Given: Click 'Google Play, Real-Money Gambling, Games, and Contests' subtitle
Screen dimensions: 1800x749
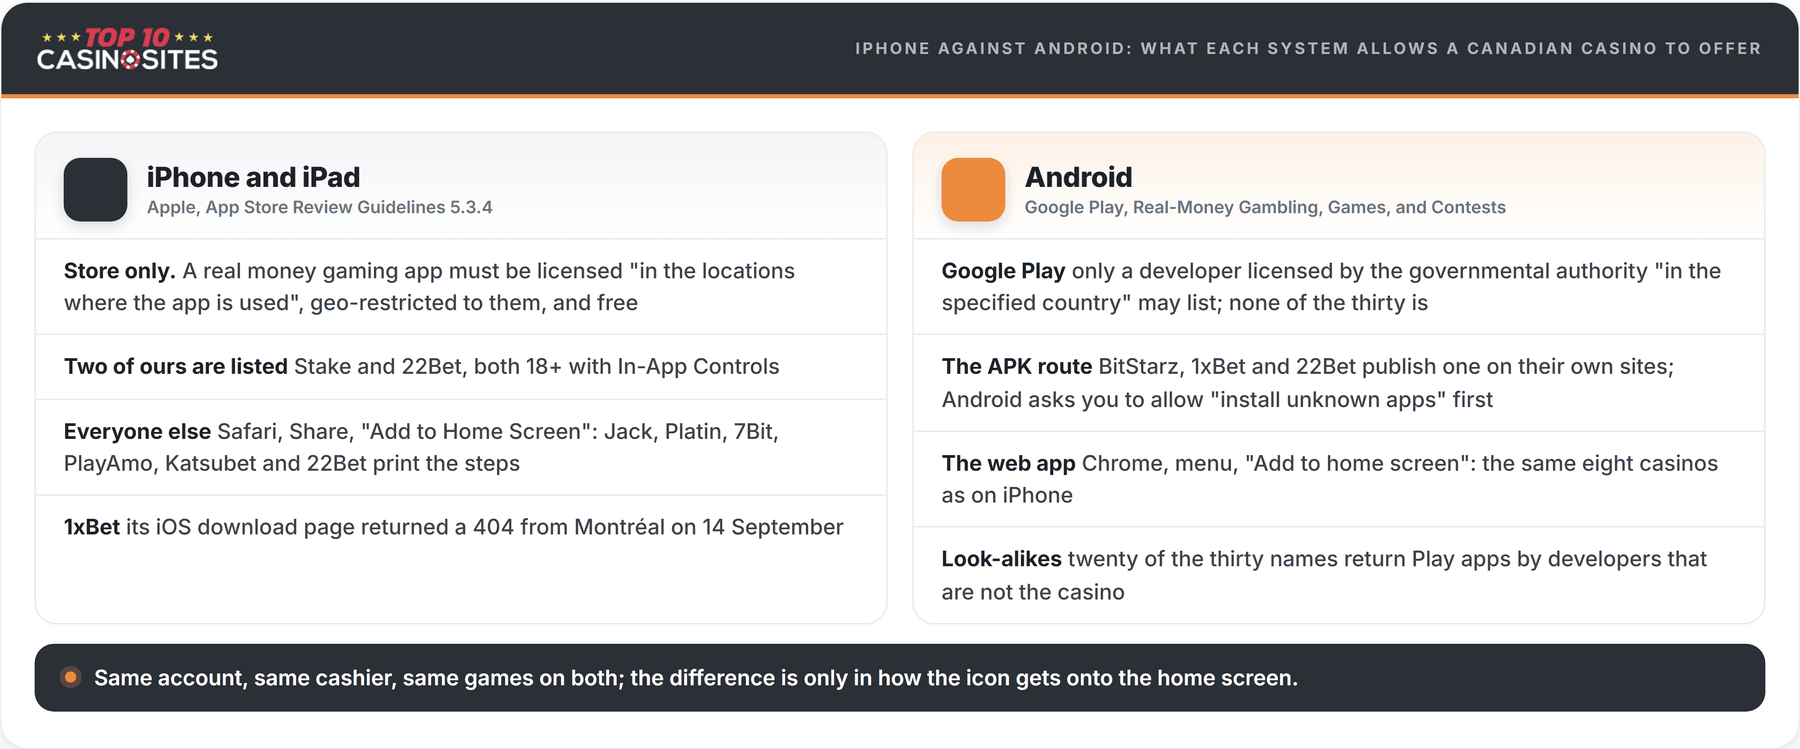Looking at the screenshot, I should pos(1265,207).
